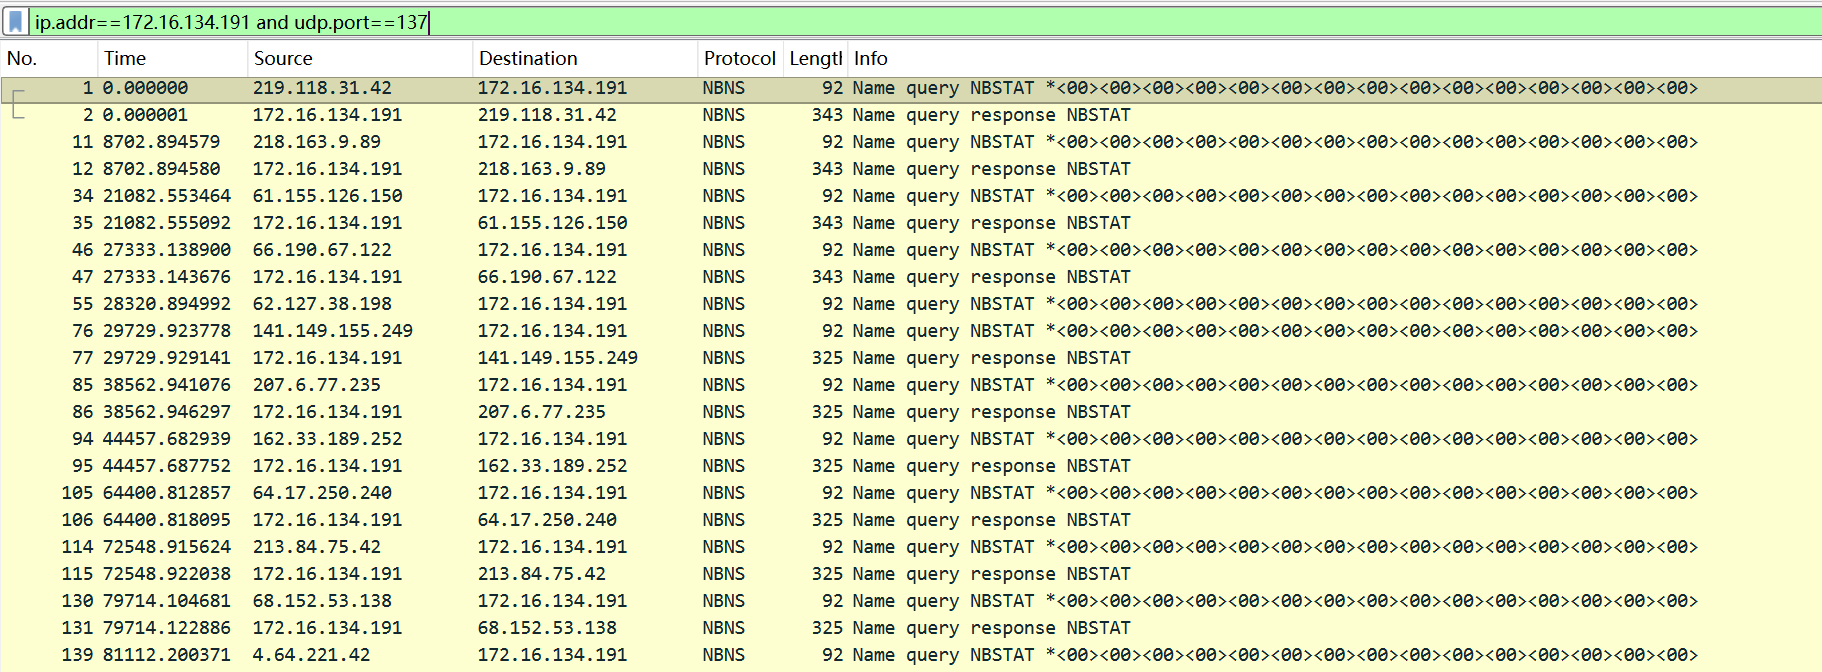The image size is (1822, 672).
Task: Select packet 11 from 218.163.9.89
Action: [911, 142]
